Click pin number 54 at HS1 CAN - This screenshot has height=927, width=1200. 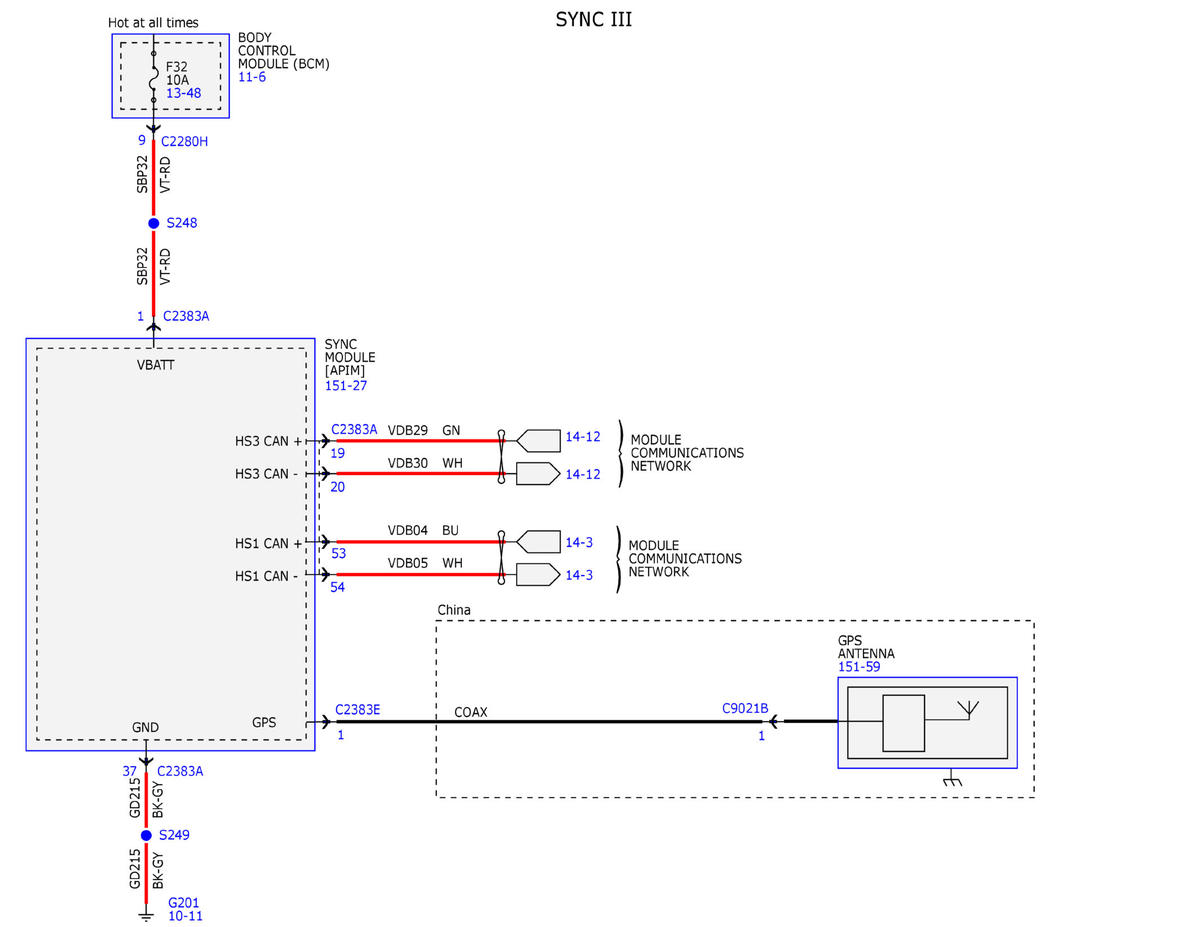coord(338,587)
